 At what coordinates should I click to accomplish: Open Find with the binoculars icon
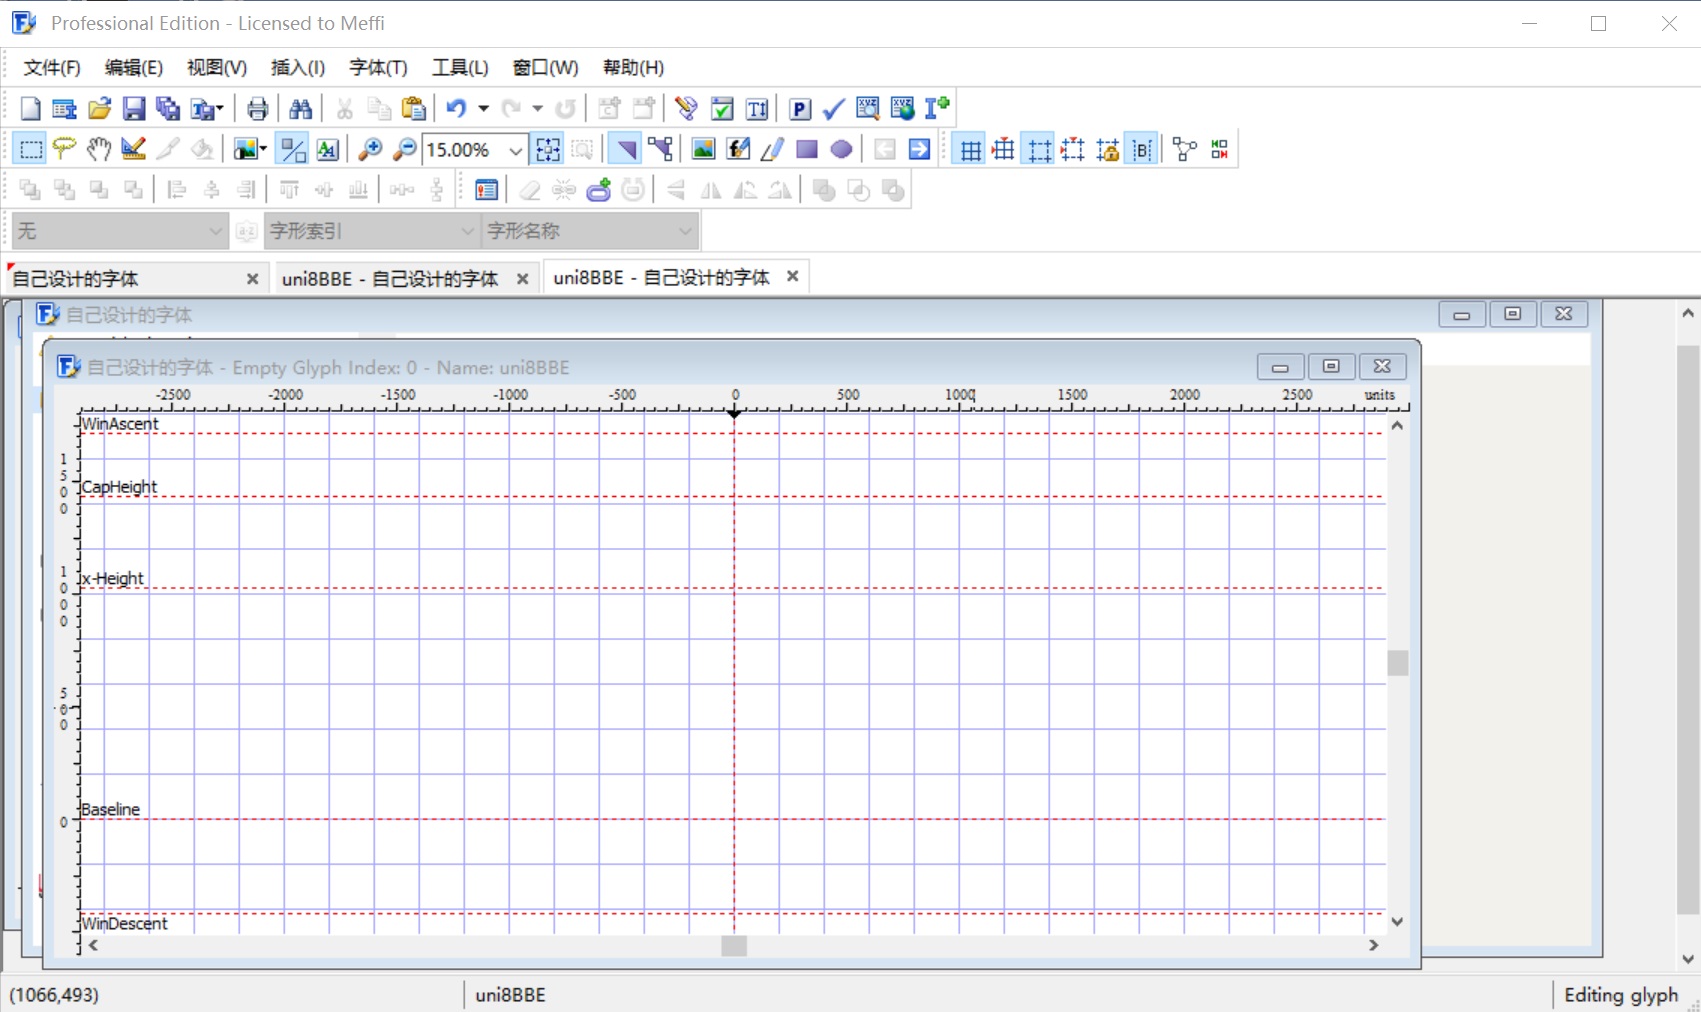300,108
